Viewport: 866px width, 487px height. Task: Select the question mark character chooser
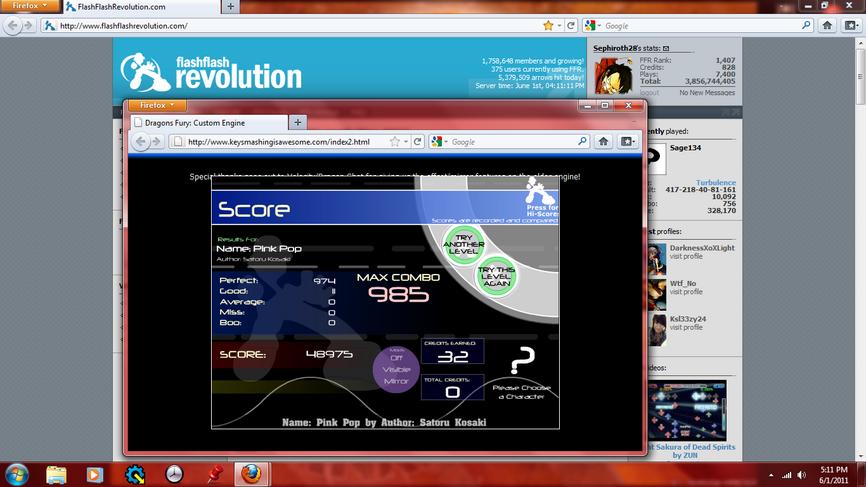522,359
